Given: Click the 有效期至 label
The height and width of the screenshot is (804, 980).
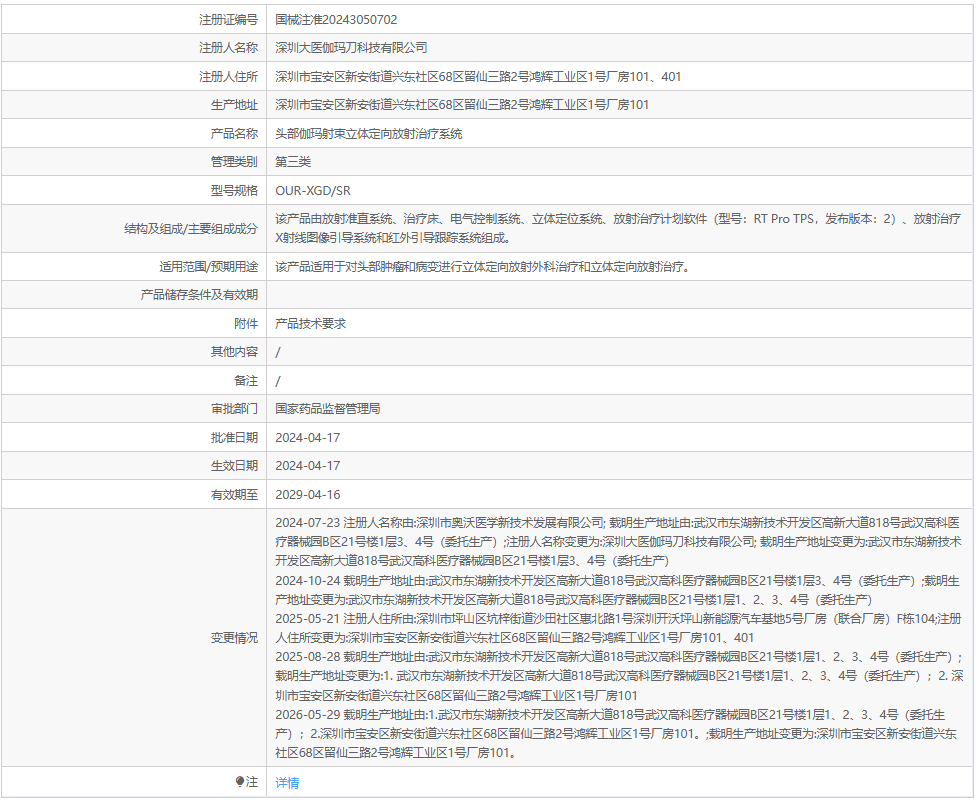Looking at the screenshot, I should [234, 494].
